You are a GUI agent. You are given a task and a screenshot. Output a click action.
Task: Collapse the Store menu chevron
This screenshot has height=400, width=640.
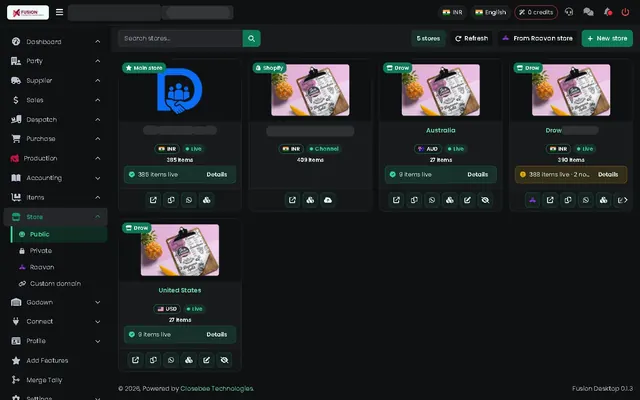click(98, 217)
